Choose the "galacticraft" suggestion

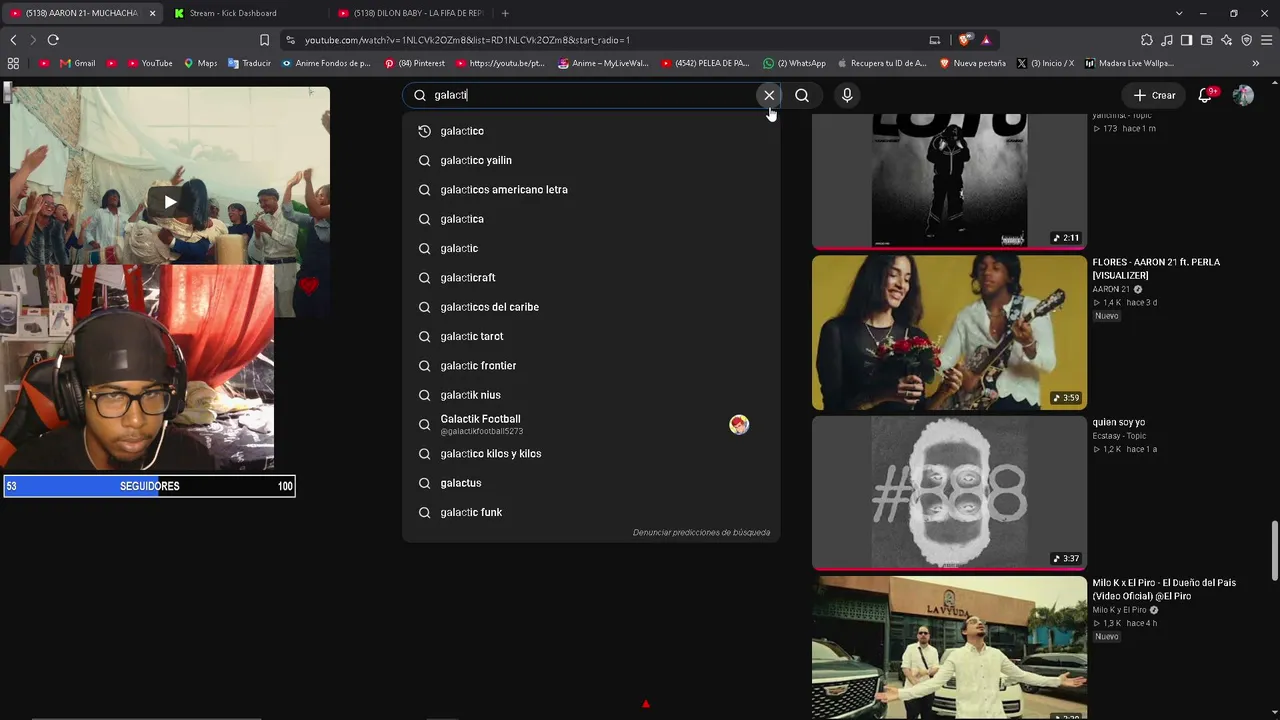pyautogui.click(x=591, y=278)
